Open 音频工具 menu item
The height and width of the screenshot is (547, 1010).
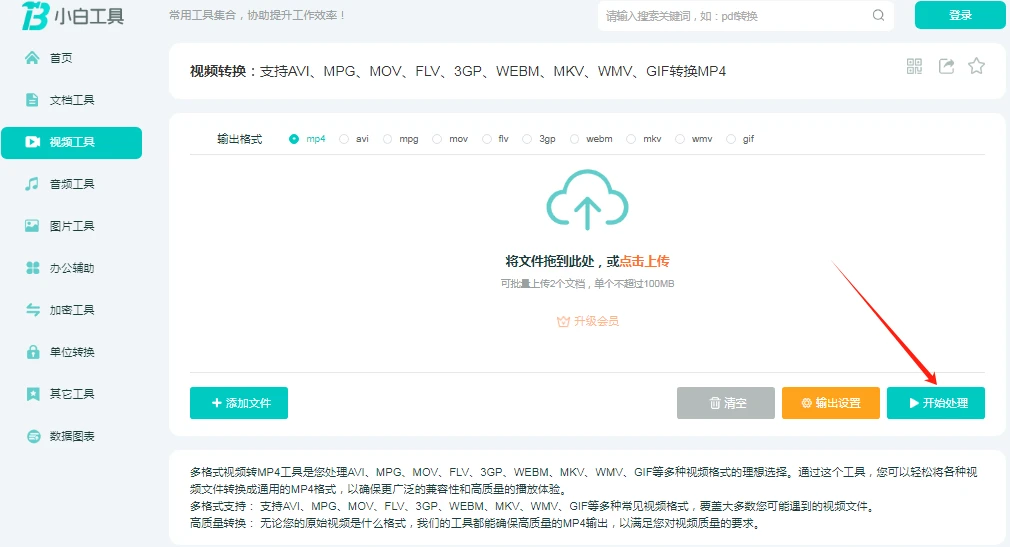point(71,184)
